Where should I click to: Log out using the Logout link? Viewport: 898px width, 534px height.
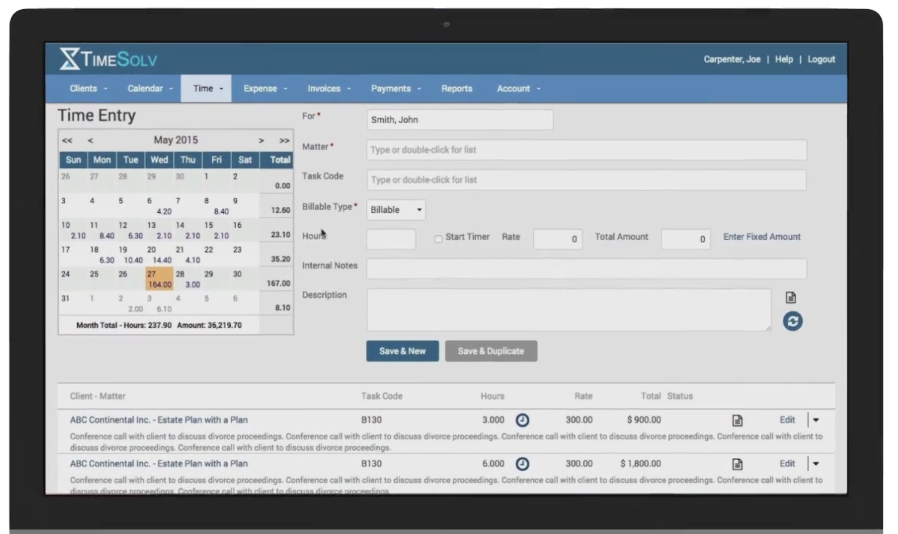coord(821,59)
